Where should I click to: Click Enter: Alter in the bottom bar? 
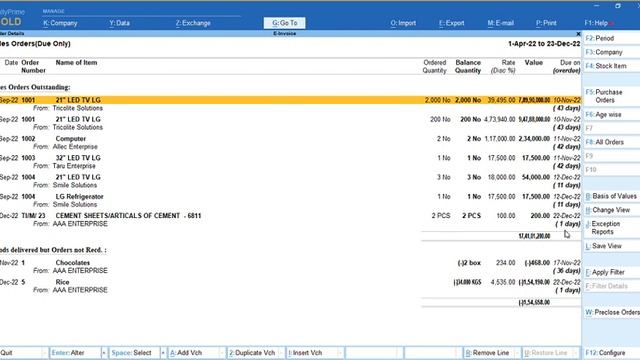(75, 353)
